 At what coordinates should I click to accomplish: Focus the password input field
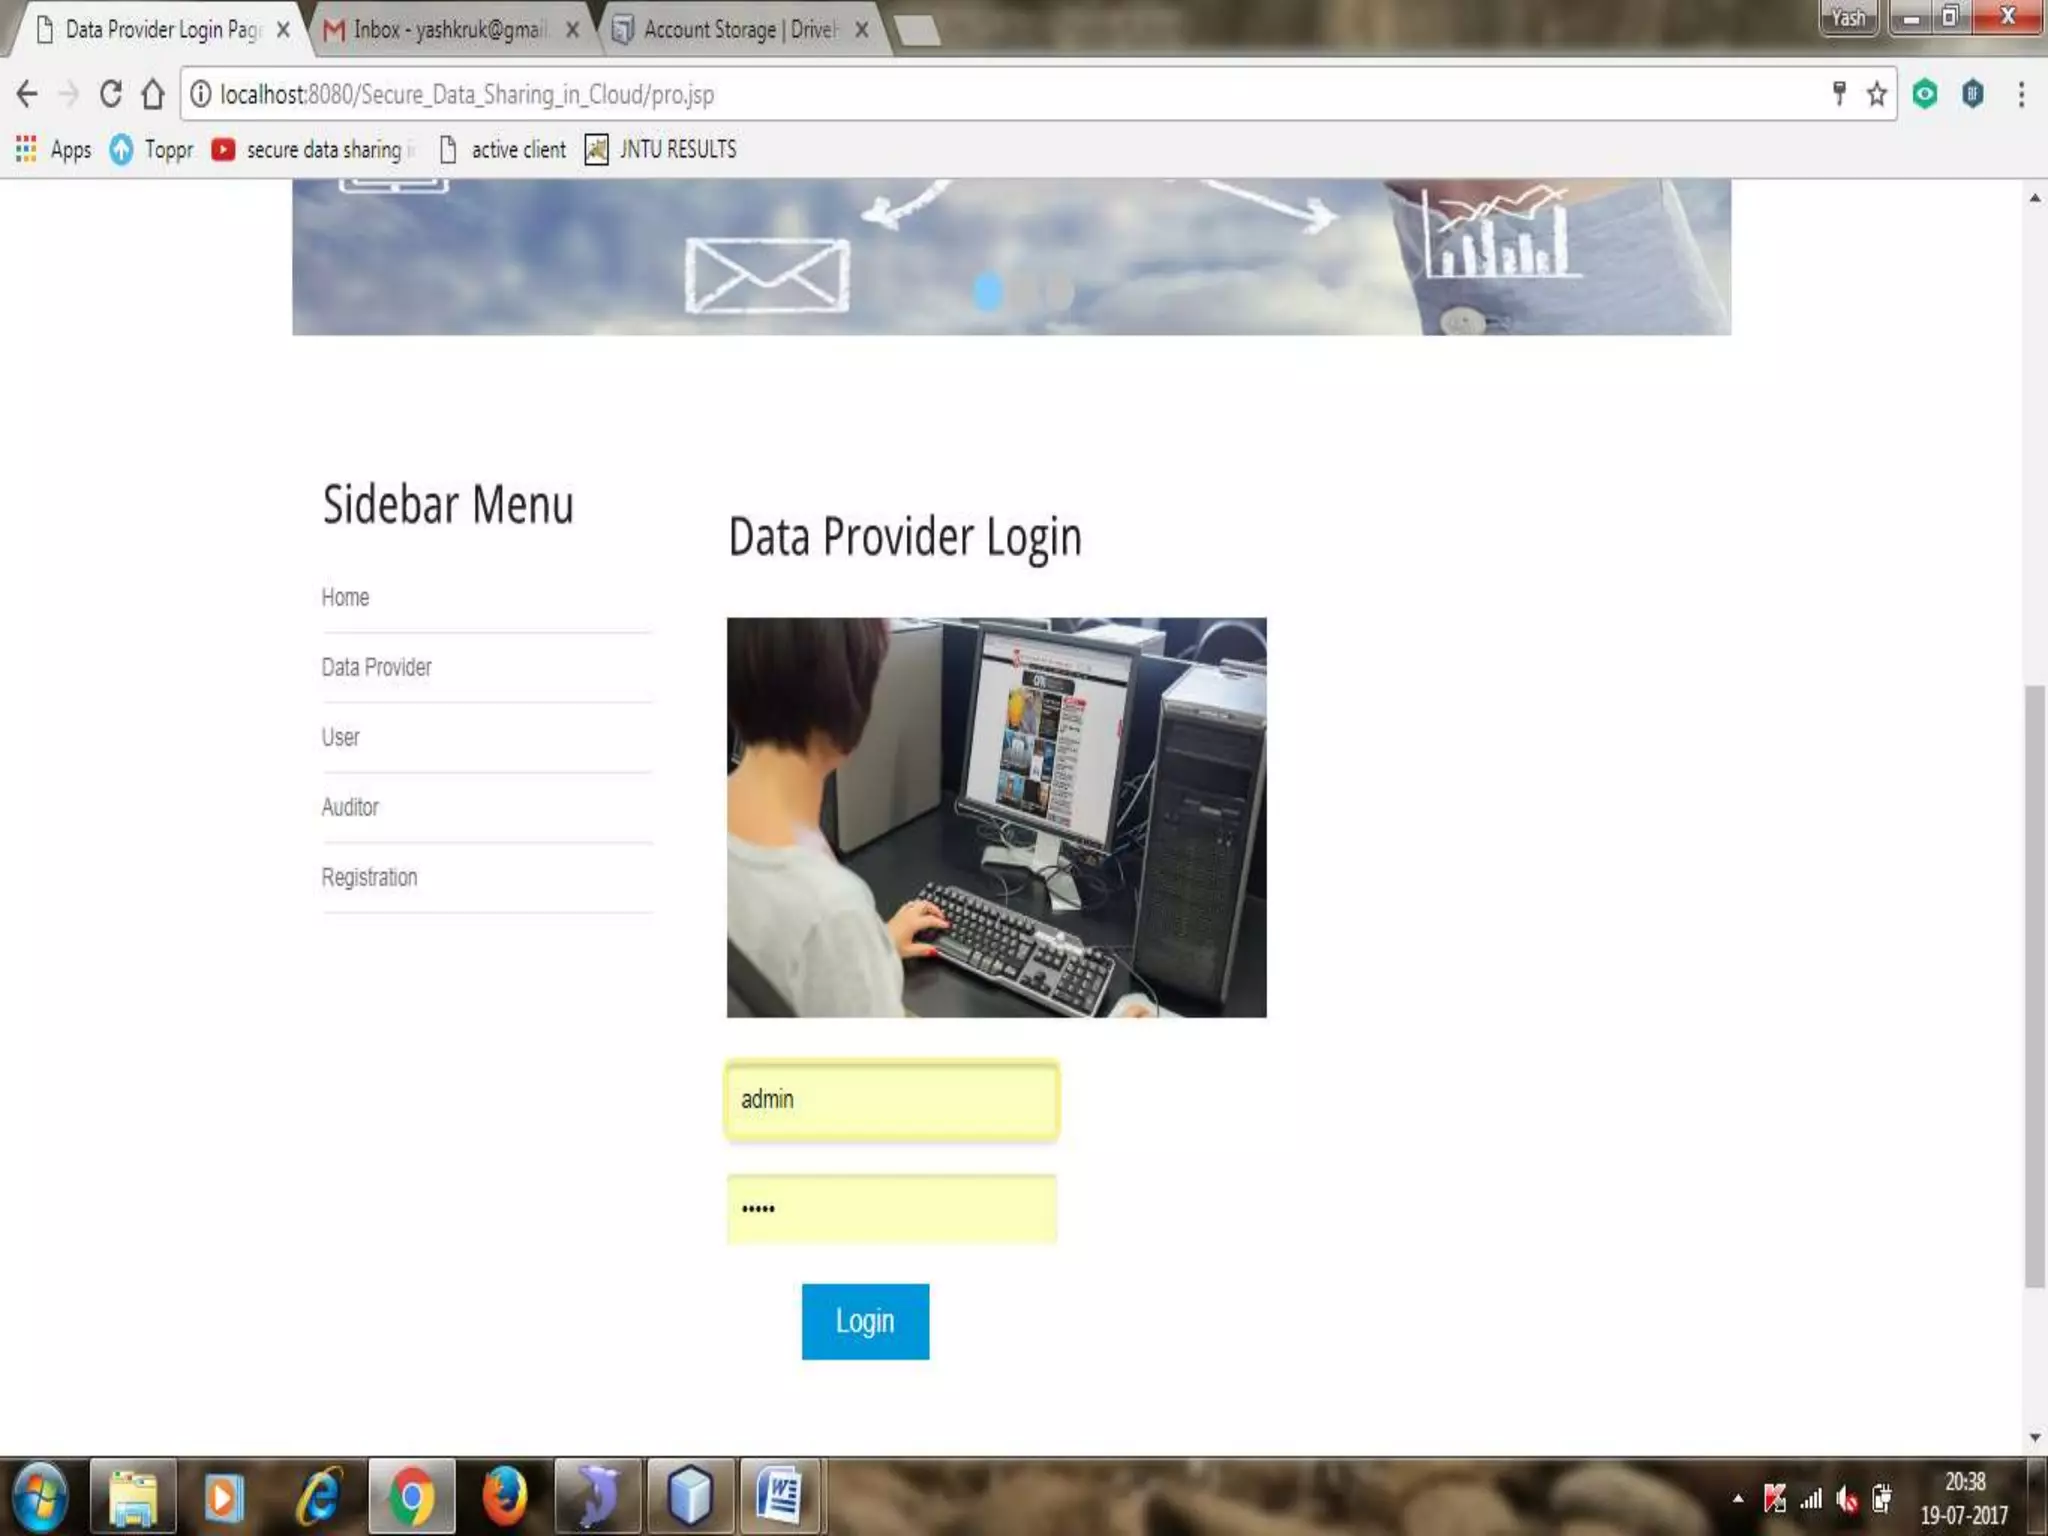(891, 1209)
